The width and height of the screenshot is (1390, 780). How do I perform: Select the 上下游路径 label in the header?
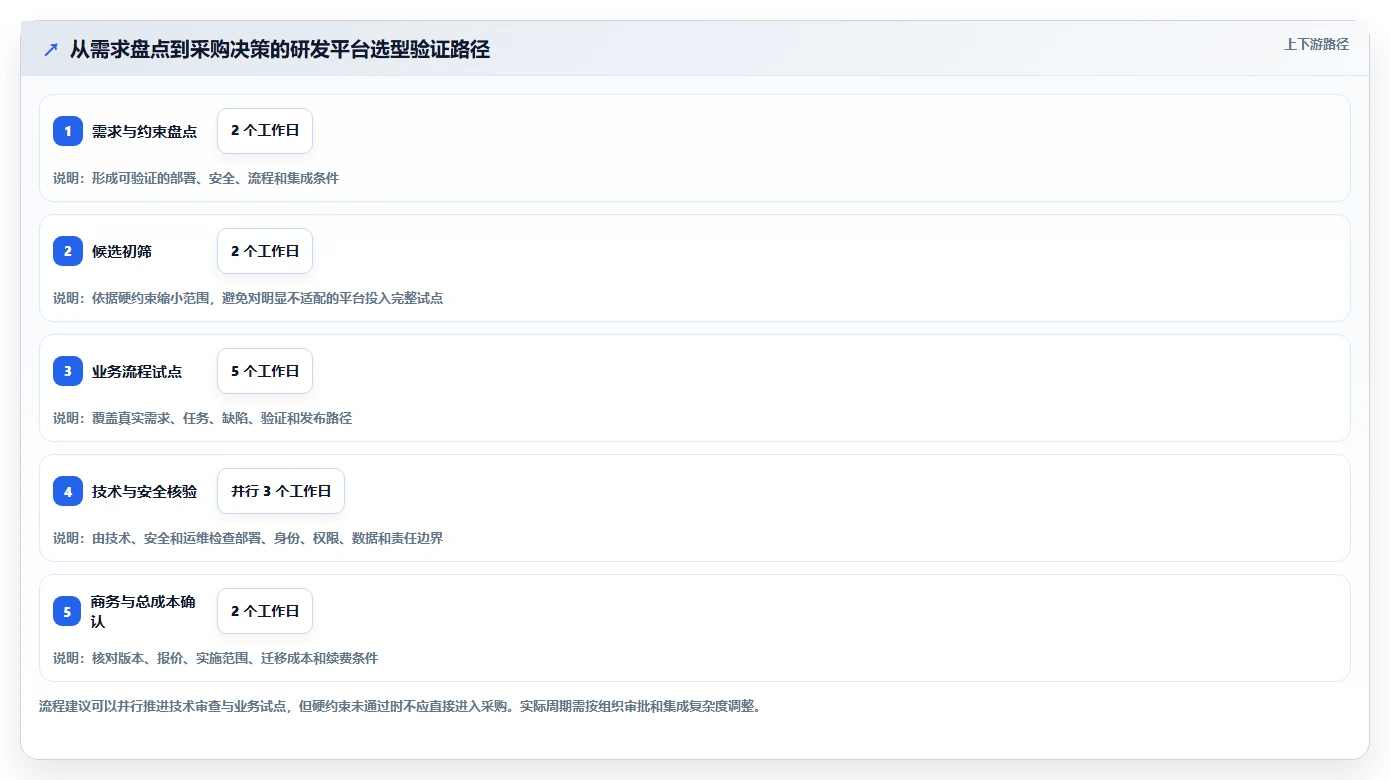[x=1316, y=44]
